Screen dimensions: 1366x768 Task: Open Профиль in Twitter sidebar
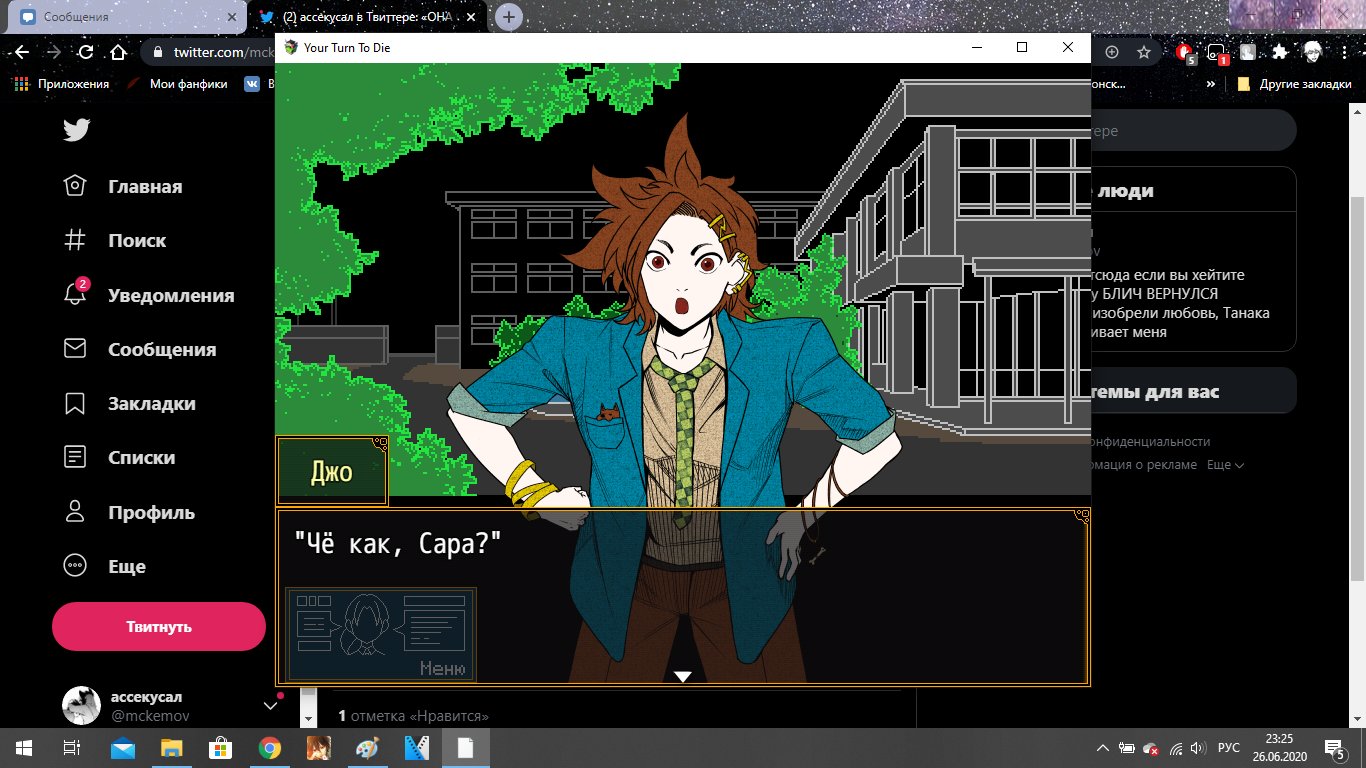coord(128,513)
